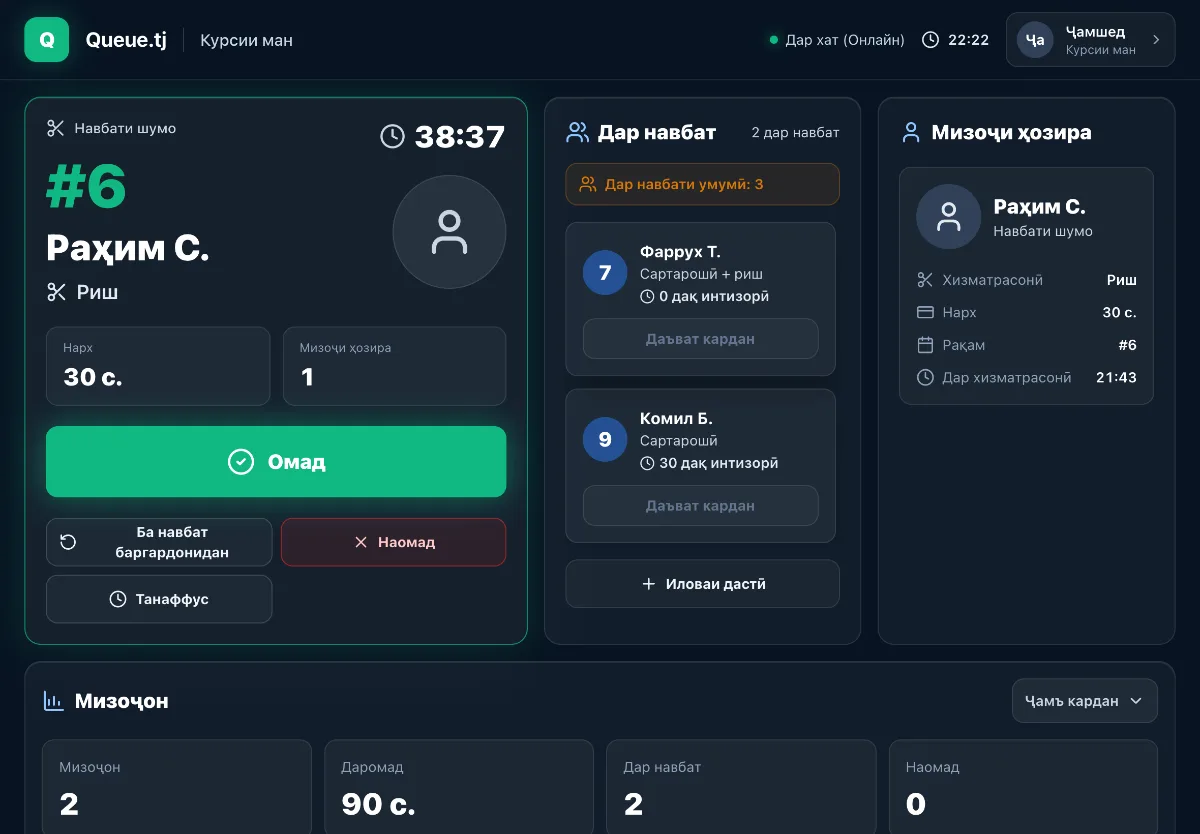Viewport: 1200px width, 834px height.
Task: Select queue number 7 badge for Фаррух Т.
Action: (x=605, y=273)
